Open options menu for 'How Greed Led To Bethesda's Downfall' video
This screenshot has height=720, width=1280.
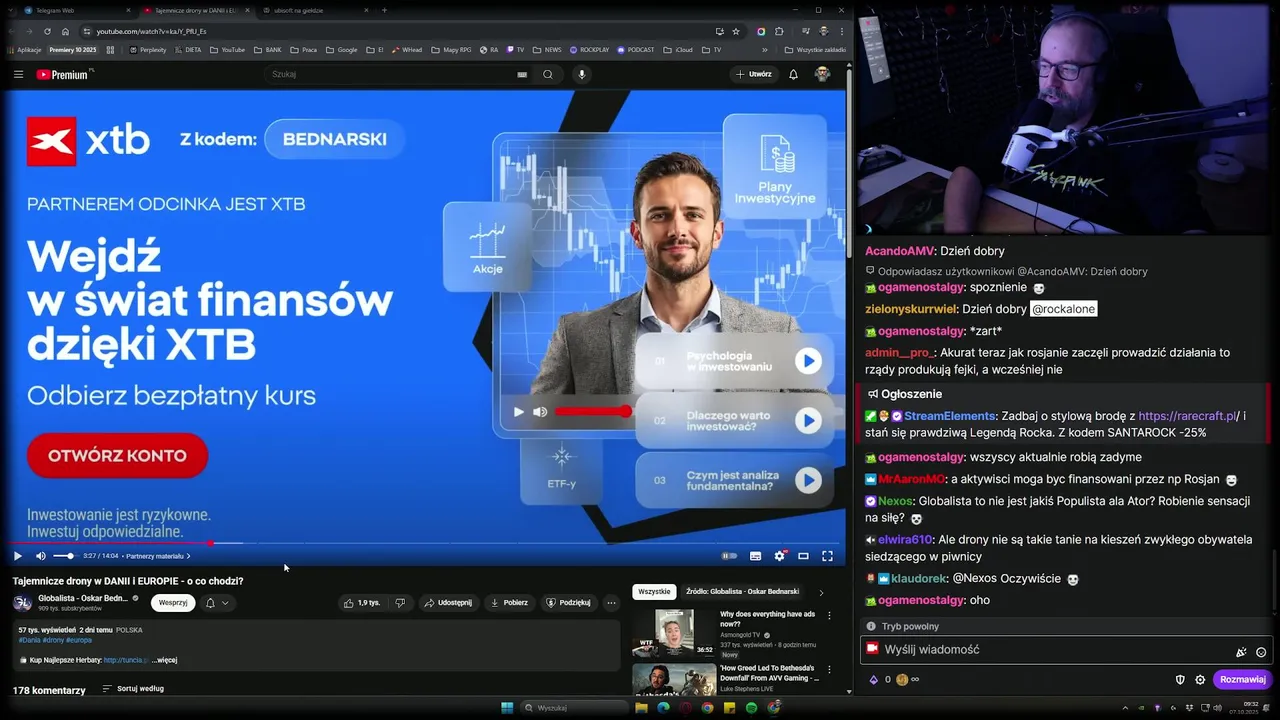[x=829, y=670]
